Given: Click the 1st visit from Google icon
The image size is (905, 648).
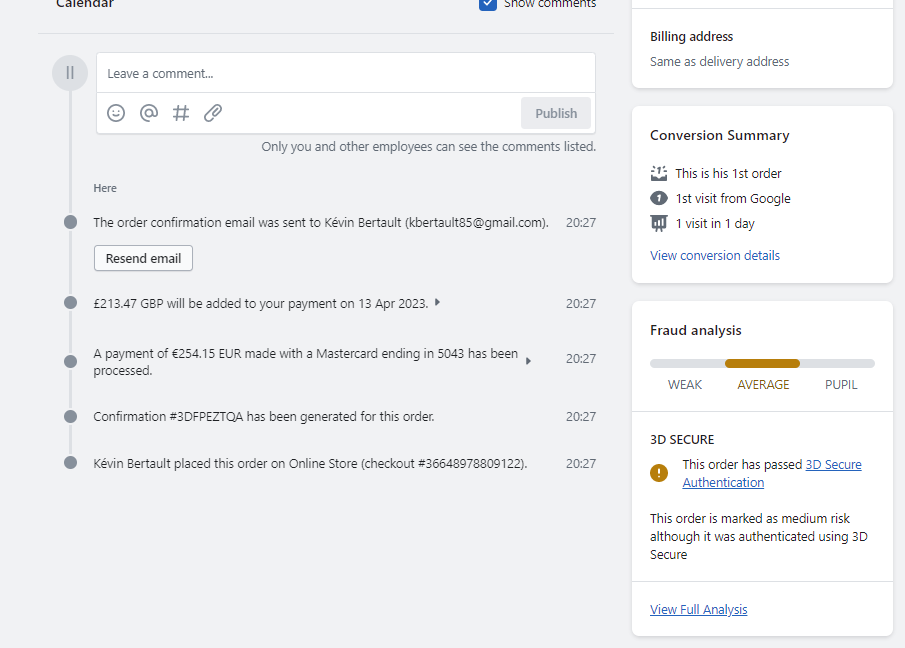Looking at the screenshot, I should tap(658, 198).
